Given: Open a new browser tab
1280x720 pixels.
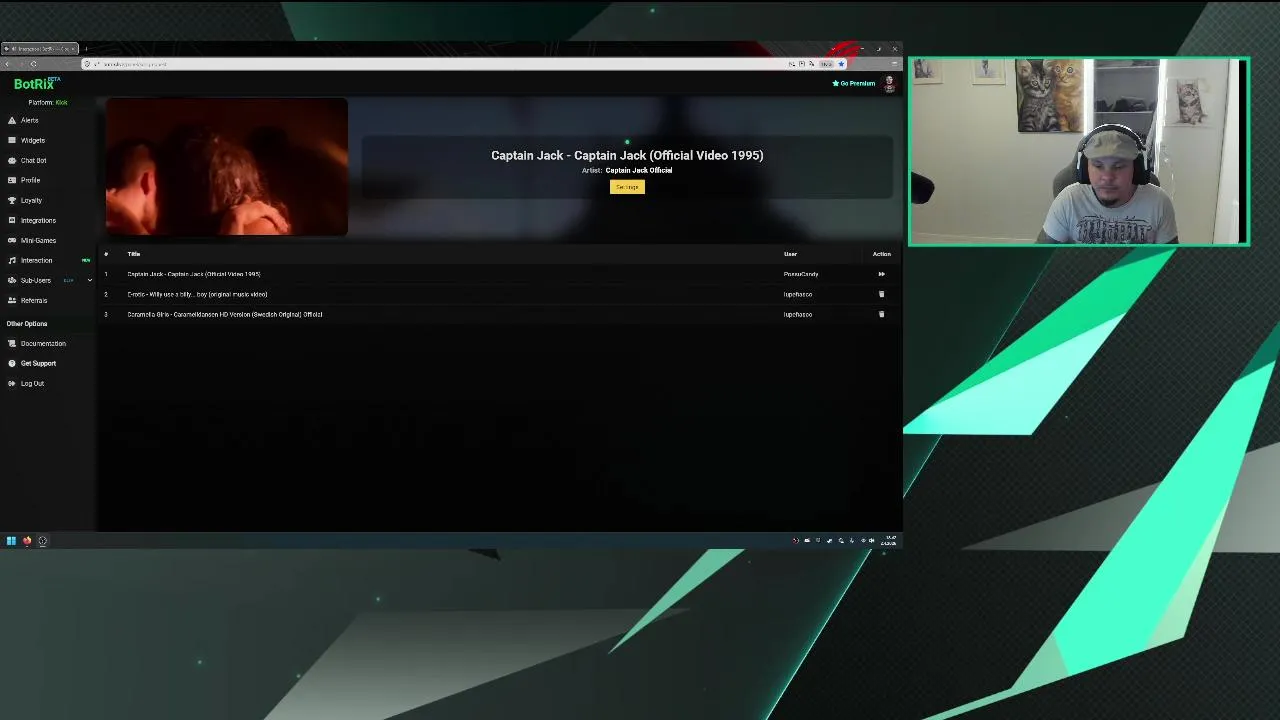Looking at the screenshot, I should [86, 48].
